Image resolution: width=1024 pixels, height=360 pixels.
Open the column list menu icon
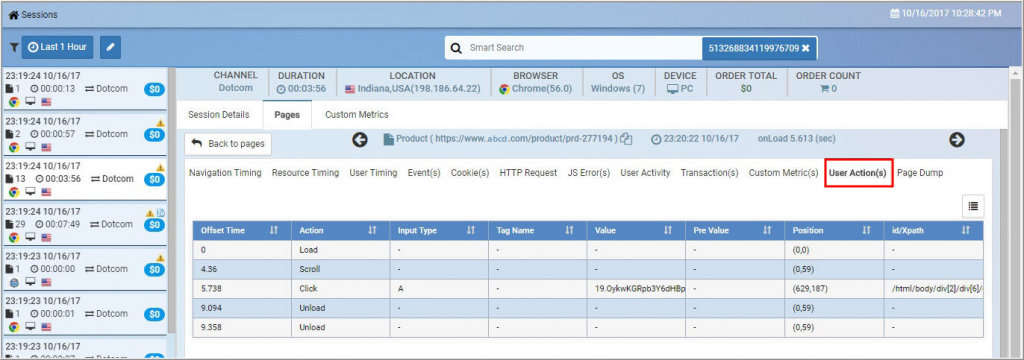pos(973,206)
